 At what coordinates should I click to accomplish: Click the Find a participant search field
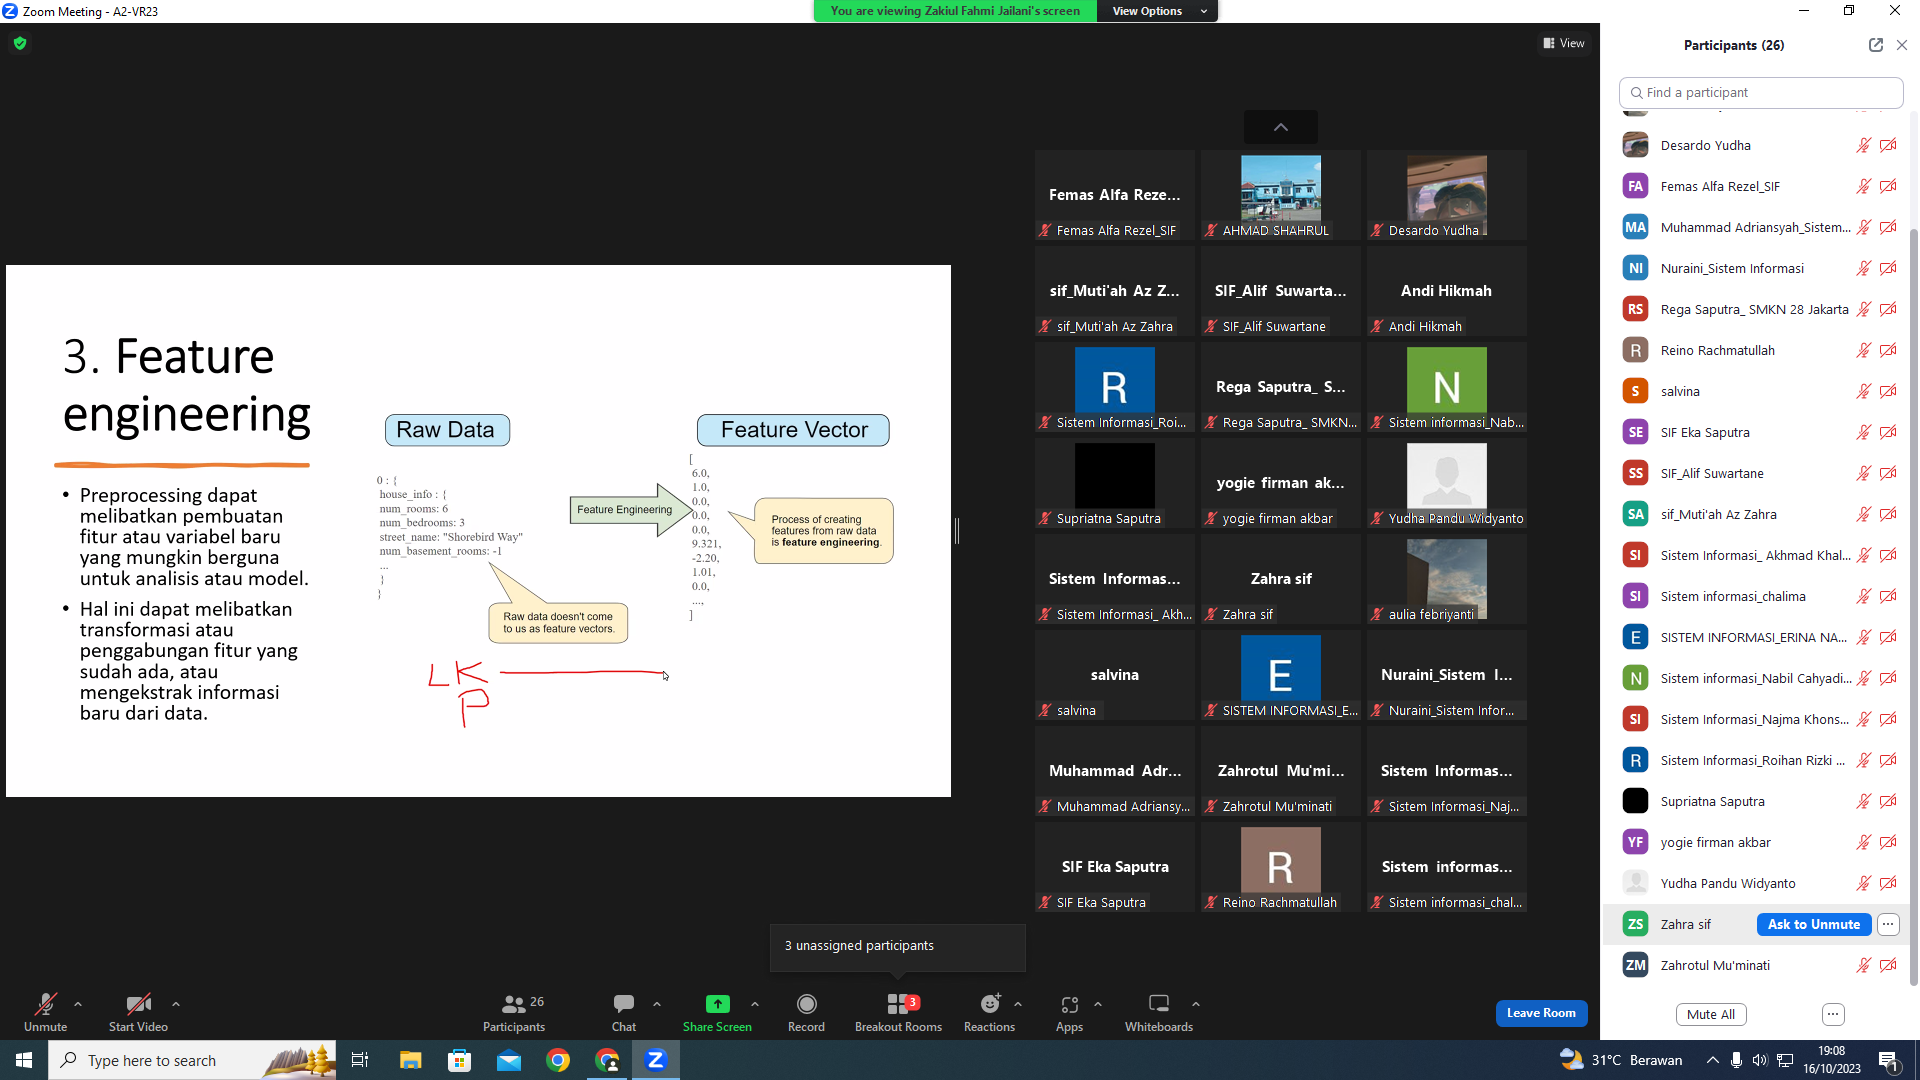(1761, 92)
